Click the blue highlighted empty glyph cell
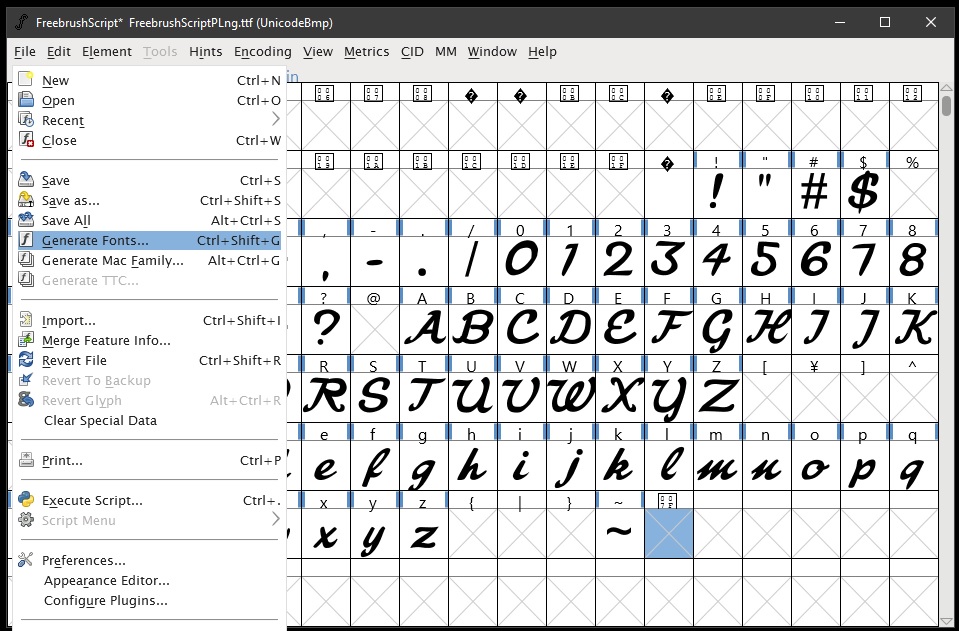Screen dimensions: 959x631 coord(668,533)
